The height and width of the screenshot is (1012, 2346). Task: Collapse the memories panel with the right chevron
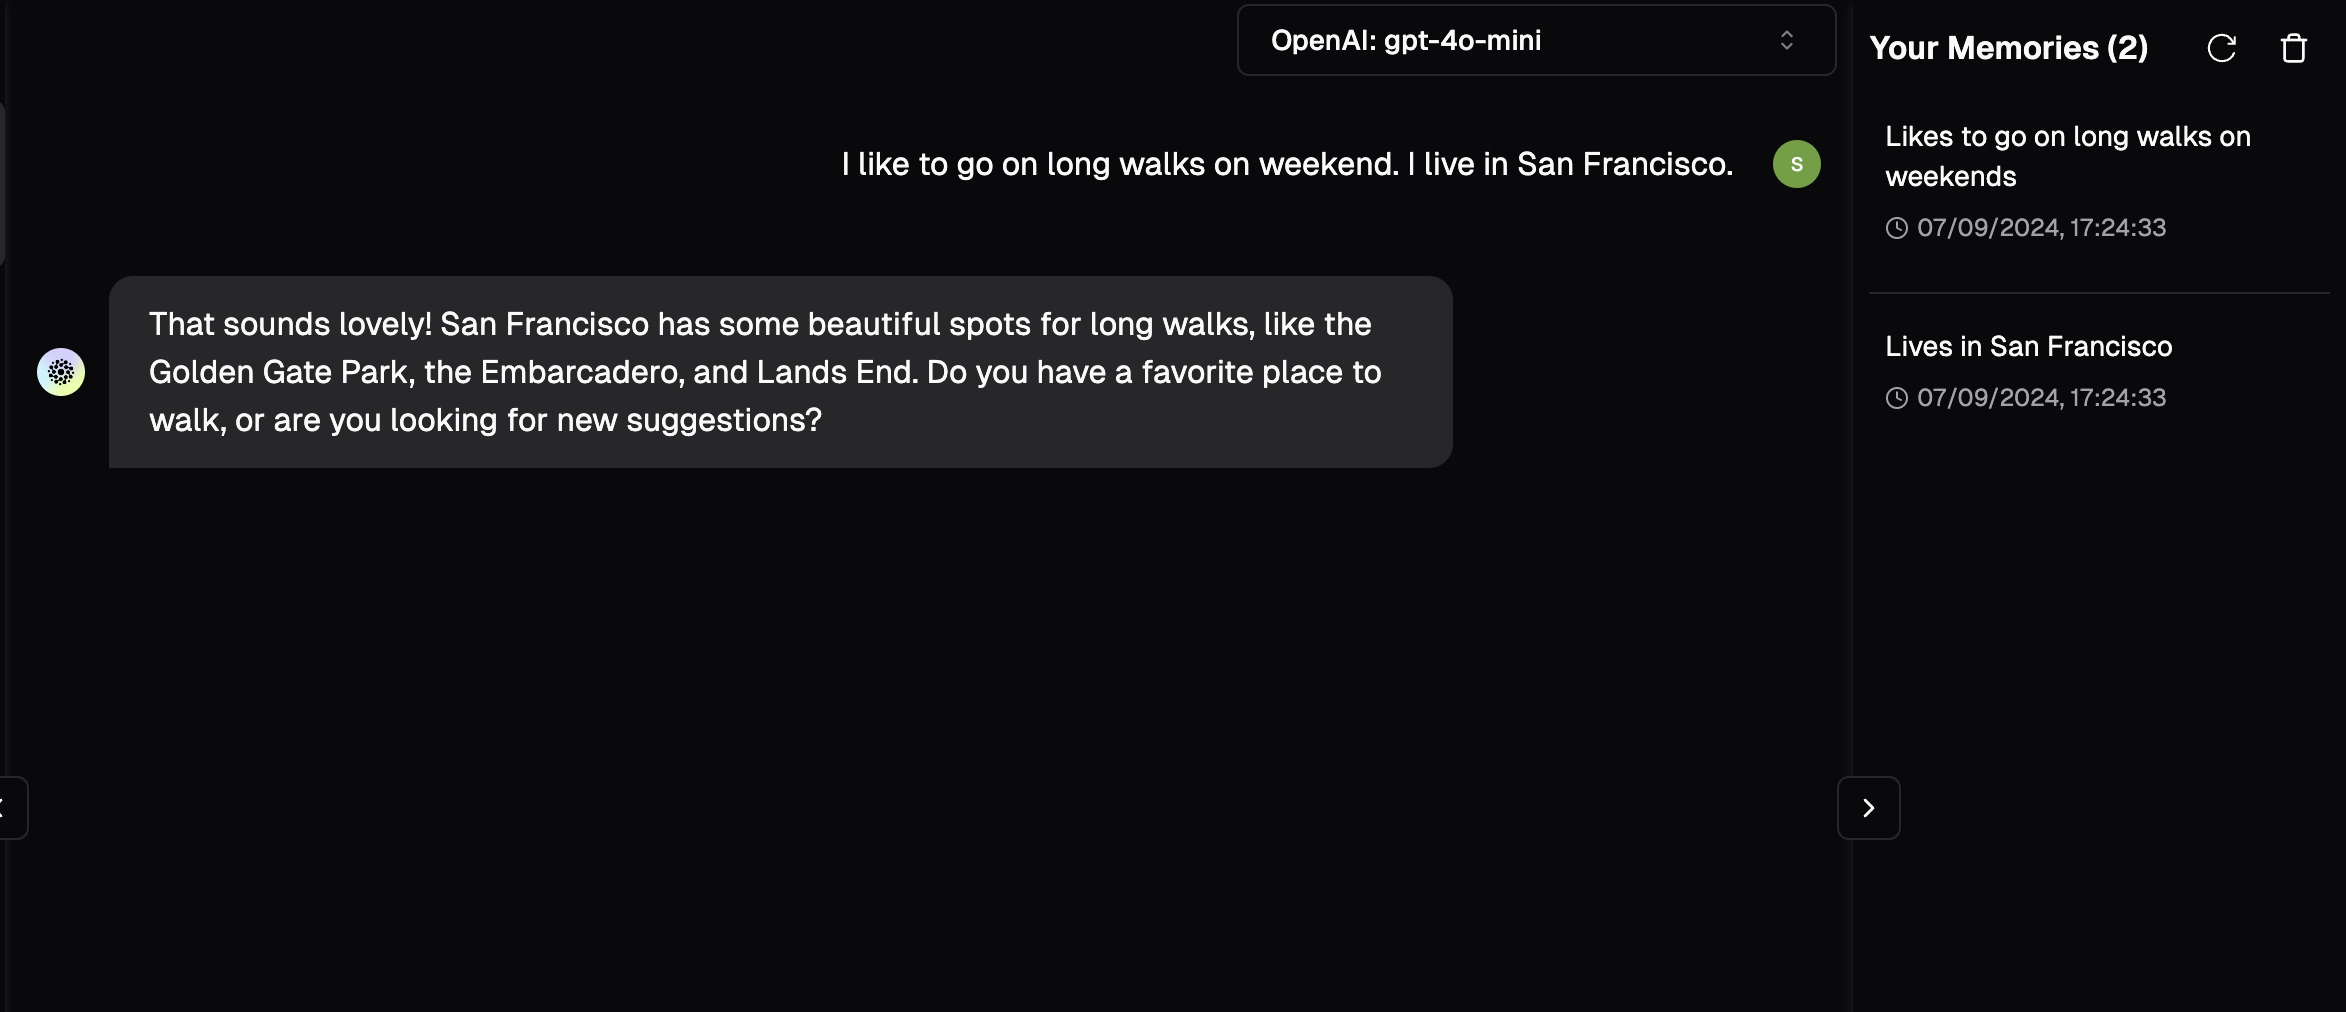coord(1868,808)
